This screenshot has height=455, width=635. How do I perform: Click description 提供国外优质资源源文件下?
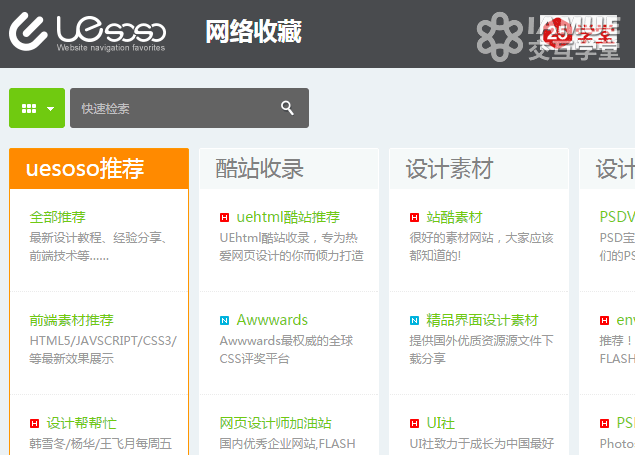[x=481, y=341]
